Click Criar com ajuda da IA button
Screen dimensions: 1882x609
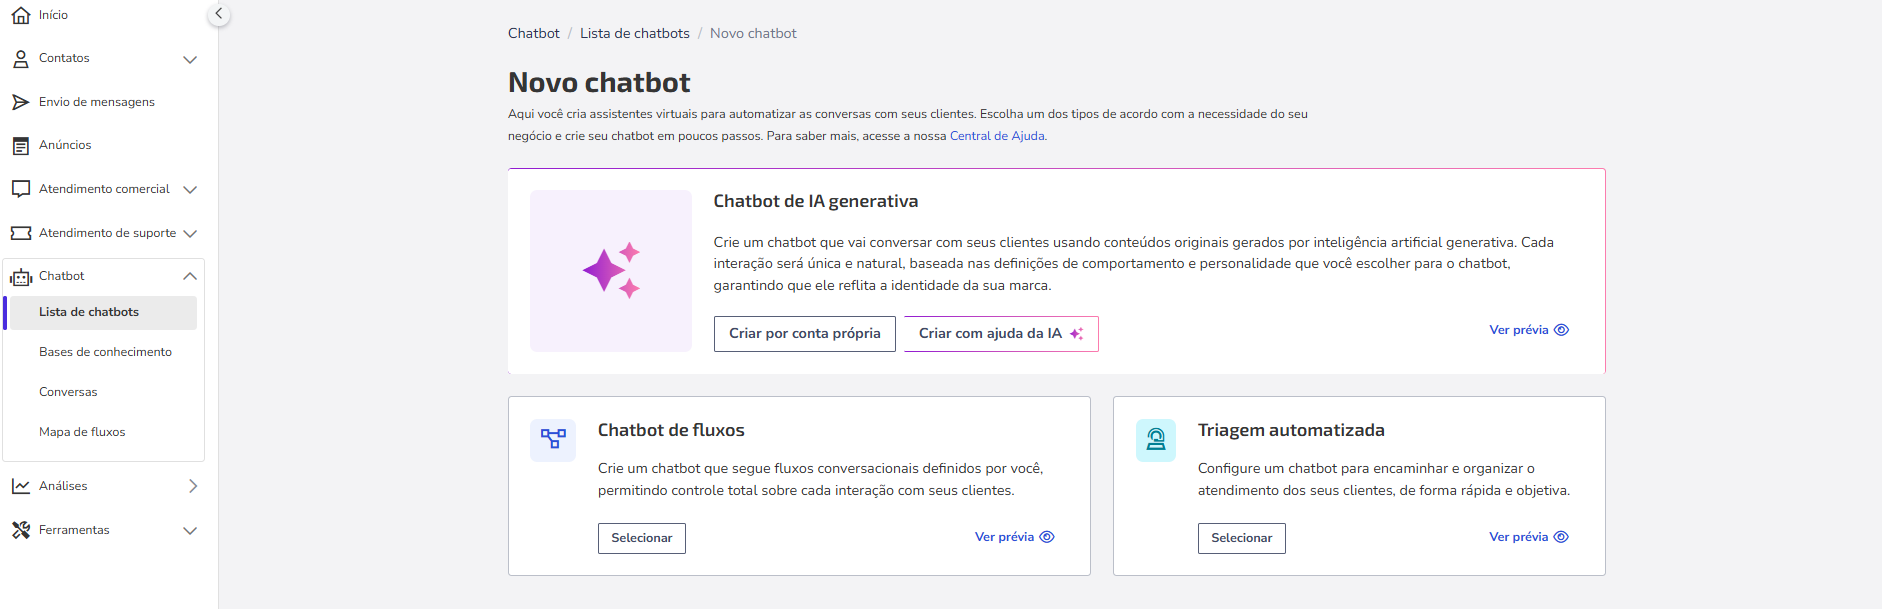click(x=1001, y=334)
